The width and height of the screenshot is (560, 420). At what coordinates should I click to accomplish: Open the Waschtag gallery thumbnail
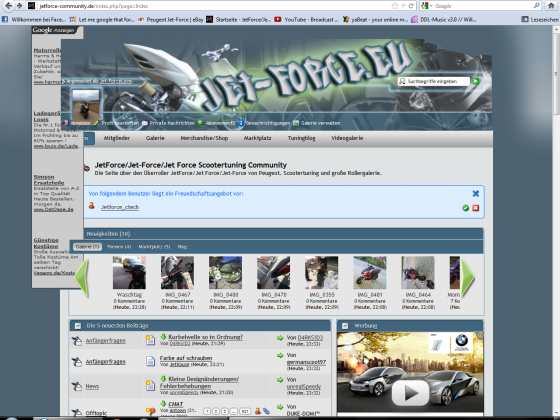pos(129,272)
